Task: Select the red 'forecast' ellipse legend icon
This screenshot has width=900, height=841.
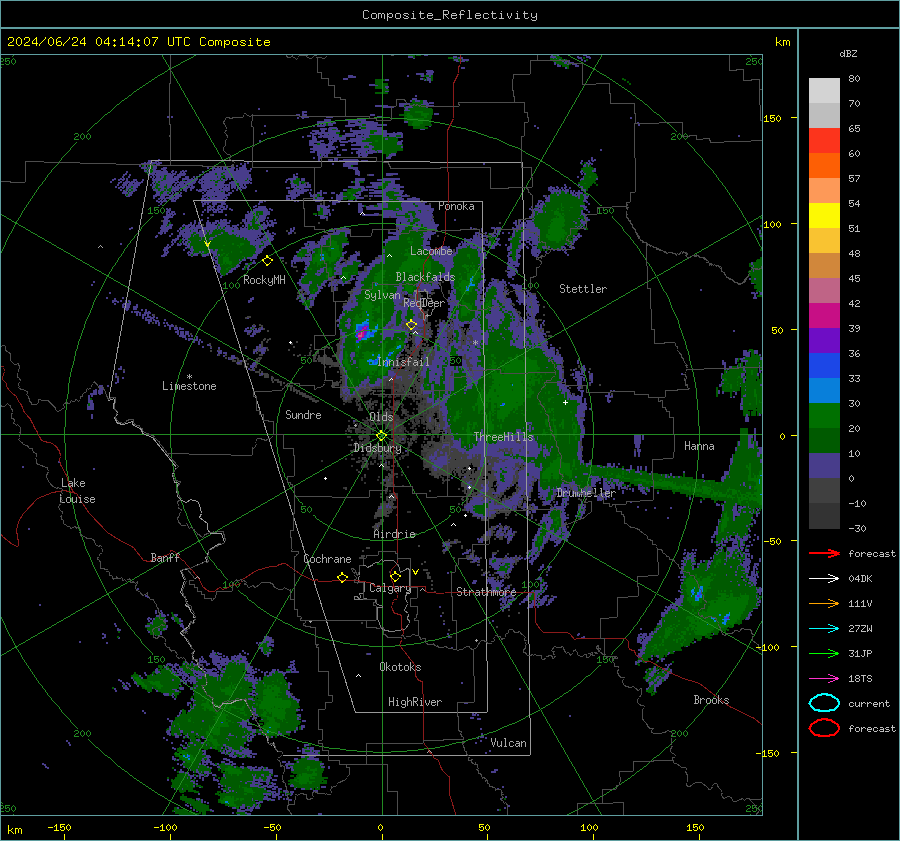Action: (824, 728)
